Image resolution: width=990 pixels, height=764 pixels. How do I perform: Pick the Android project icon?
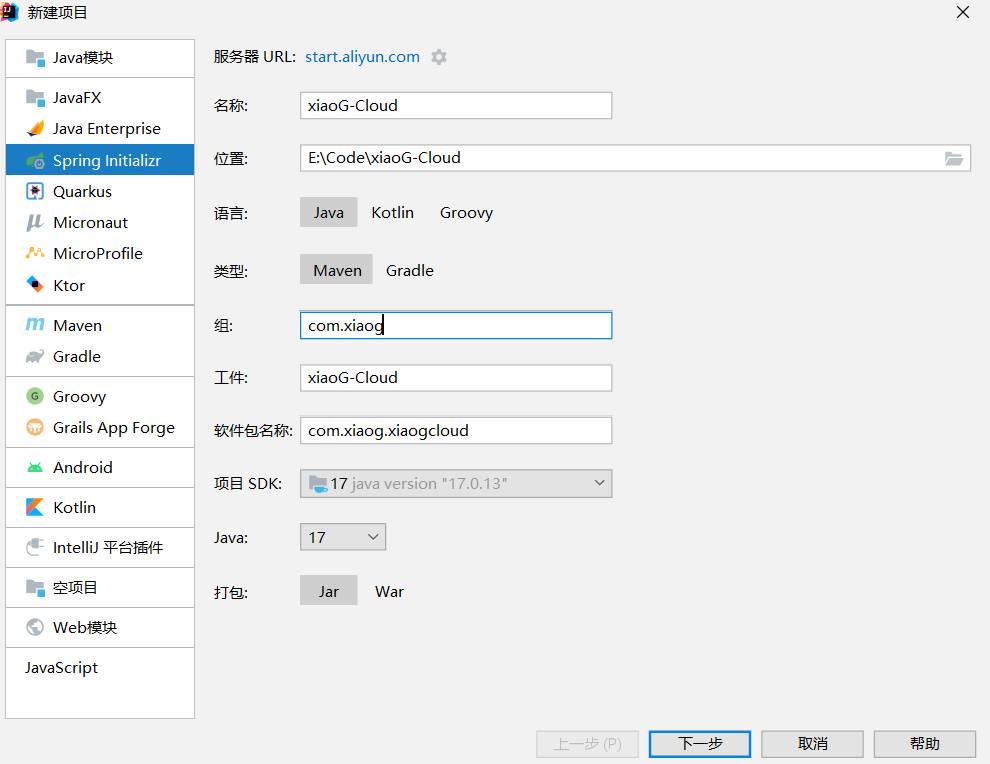[x=35, y=467]
